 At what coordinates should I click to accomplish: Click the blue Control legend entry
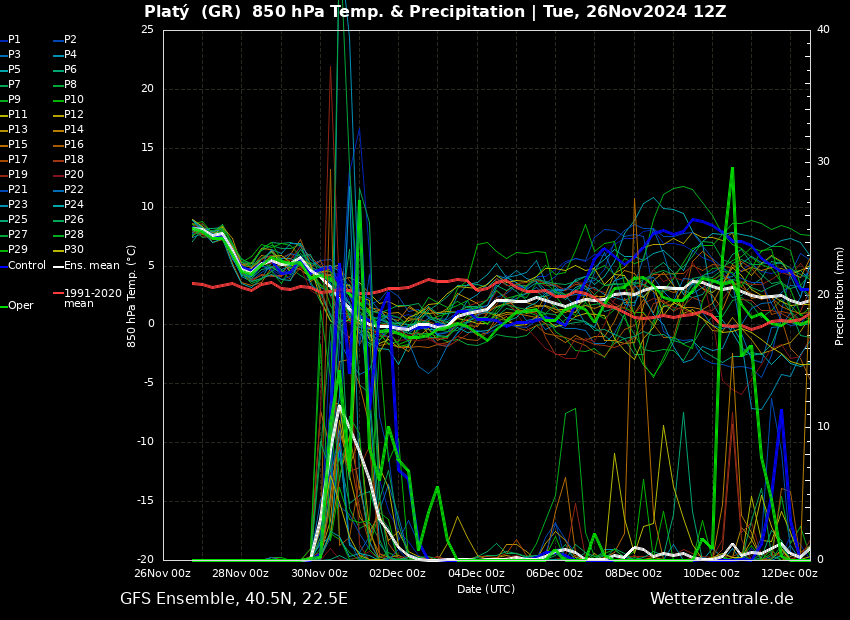(x=26, y=266)
